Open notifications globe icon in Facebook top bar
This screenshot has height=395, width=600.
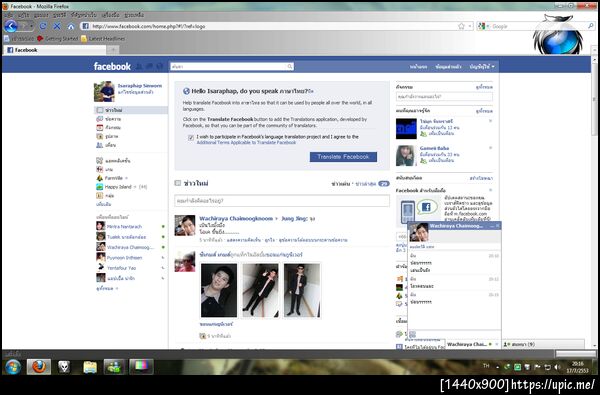coord(160,67)
